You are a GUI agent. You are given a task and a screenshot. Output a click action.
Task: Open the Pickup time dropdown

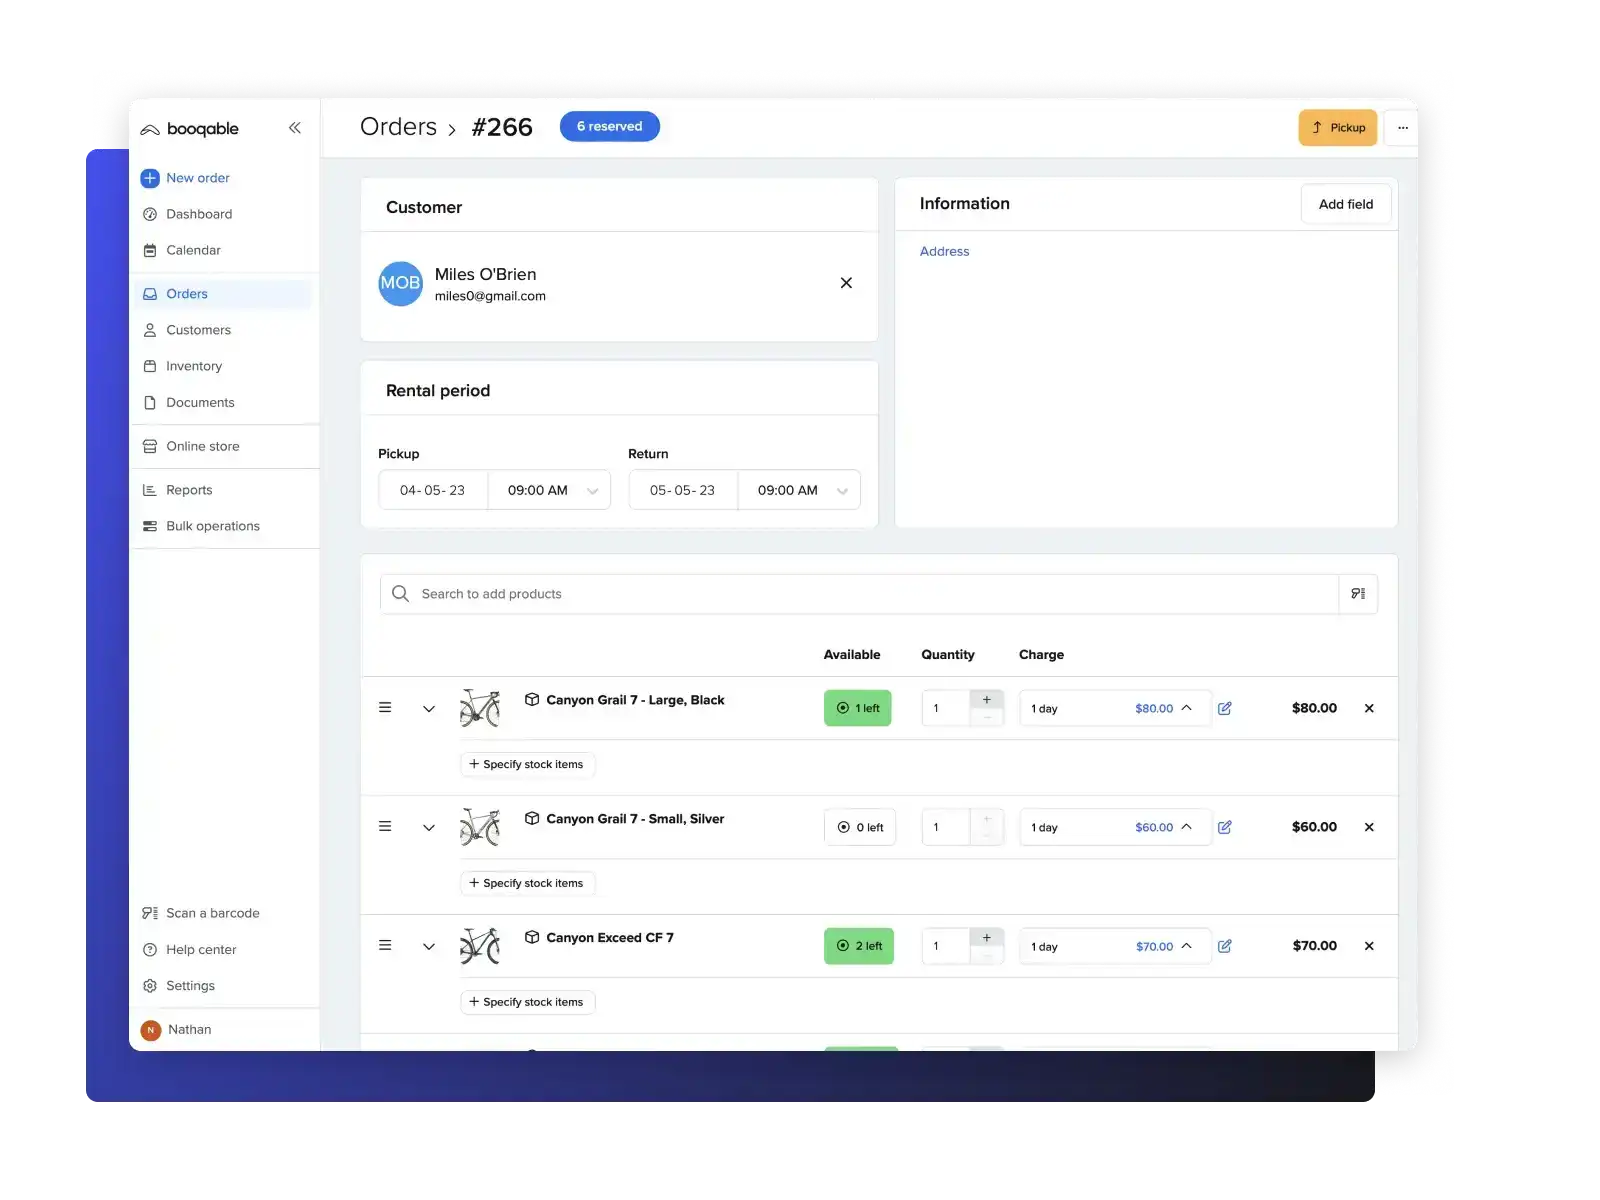click(592, 490)
